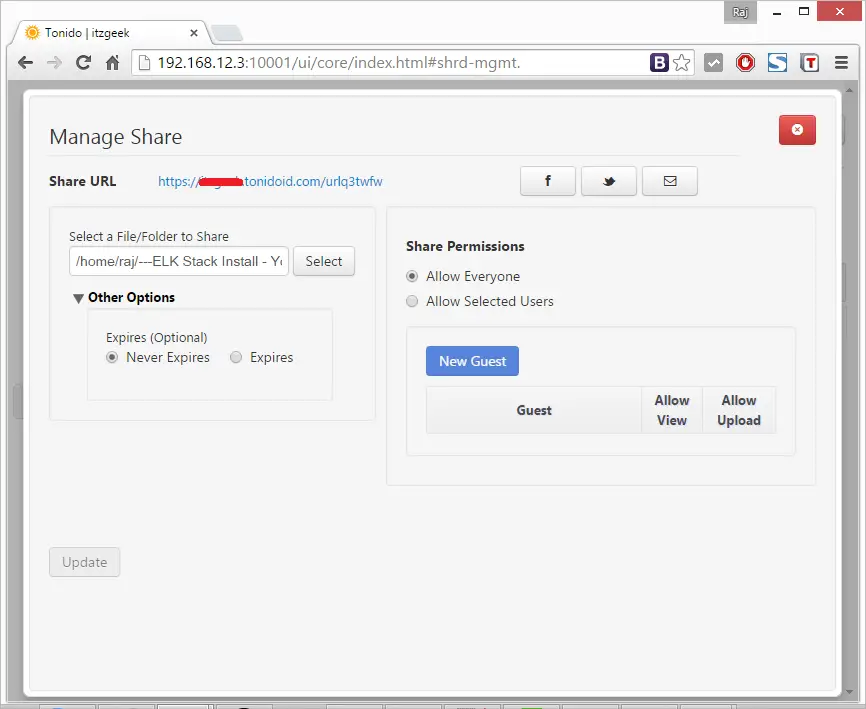866x709 pixels.
Task: Click the Allow View column header
Action: coord(672,410)
